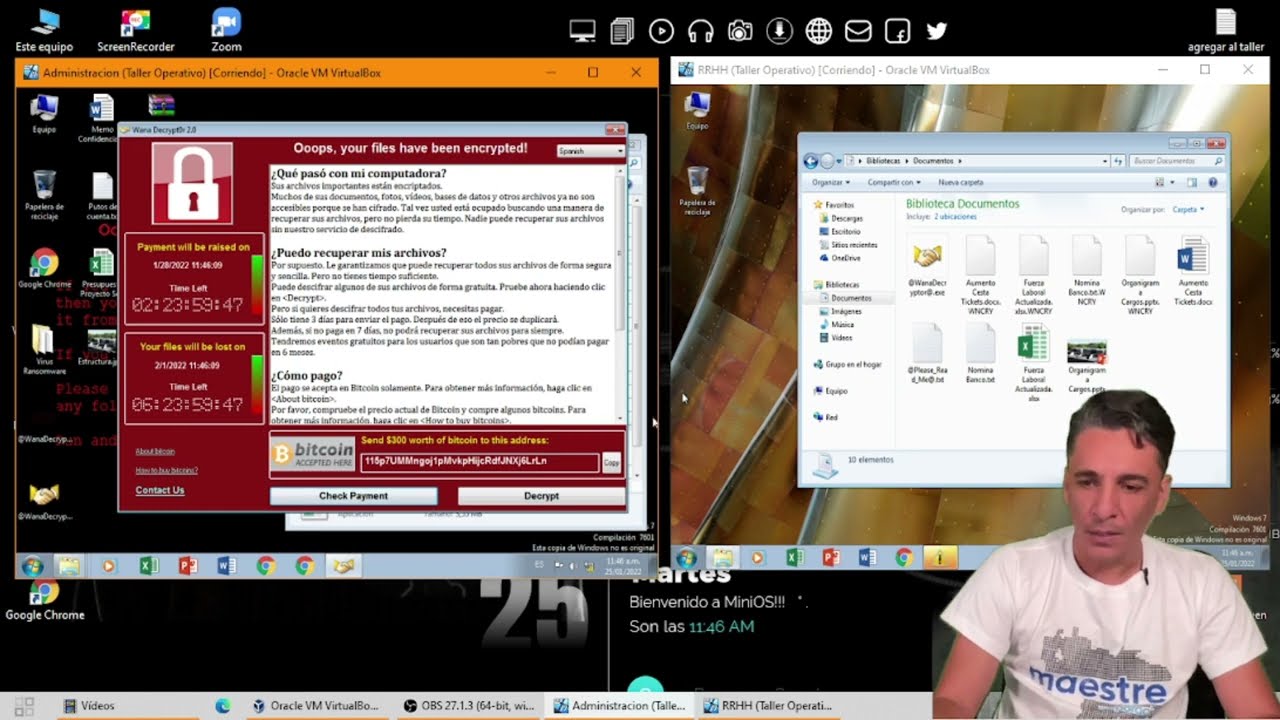1280x720 pixels.
Task: Select Sitios recientes in the navigation pane
Action: click(x=853, y=245)
